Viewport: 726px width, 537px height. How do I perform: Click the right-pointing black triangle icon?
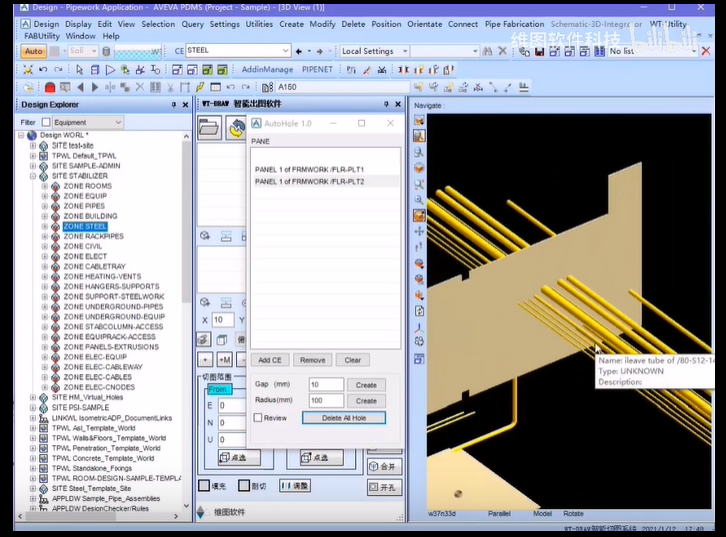coord(95,87)
